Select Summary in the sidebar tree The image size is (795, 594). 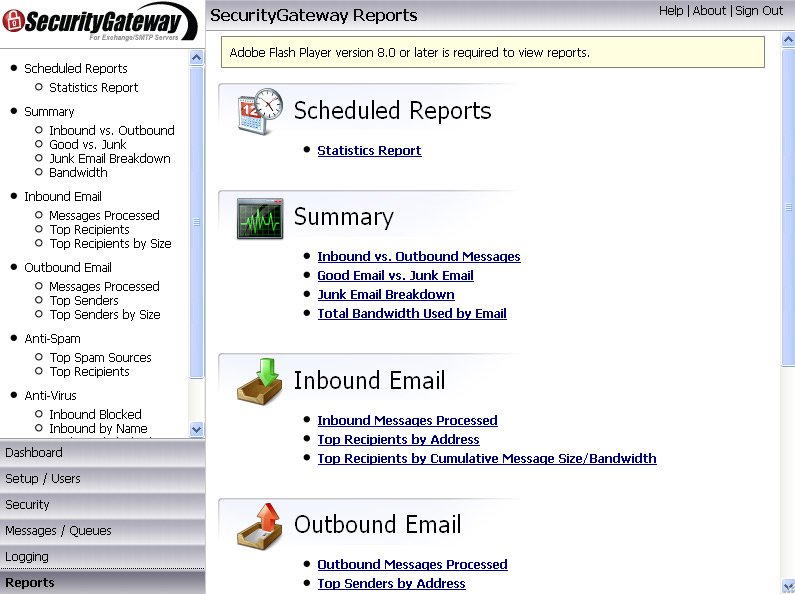coord(49,112)
